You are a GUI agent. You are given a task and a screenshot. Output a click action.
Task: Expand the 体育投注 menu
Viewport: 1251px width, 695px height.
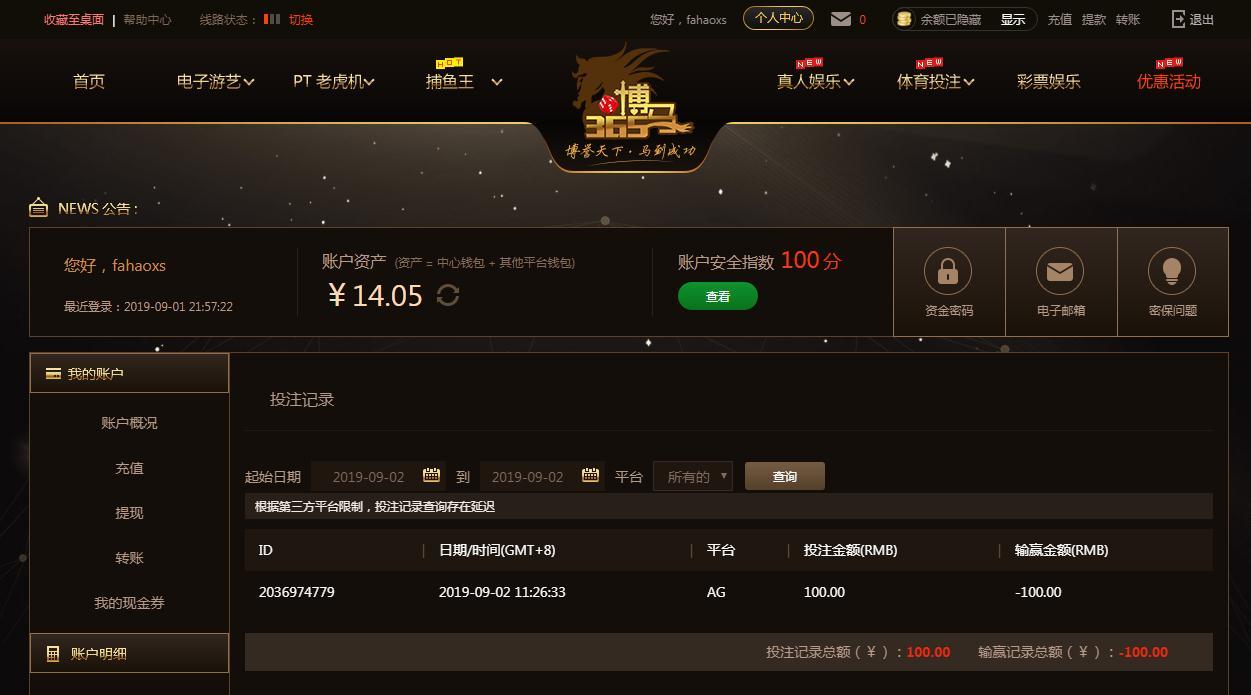point(935,82)
